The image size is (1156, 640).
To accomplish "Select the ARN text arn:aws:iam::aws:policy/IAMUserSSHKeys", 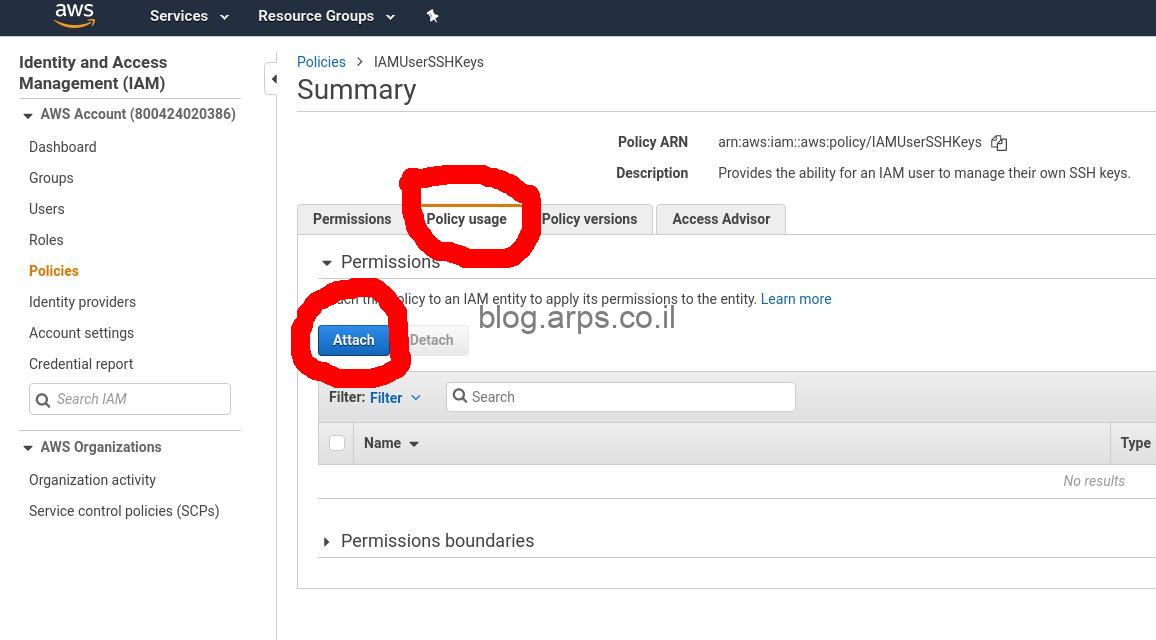I will [849, 142].
